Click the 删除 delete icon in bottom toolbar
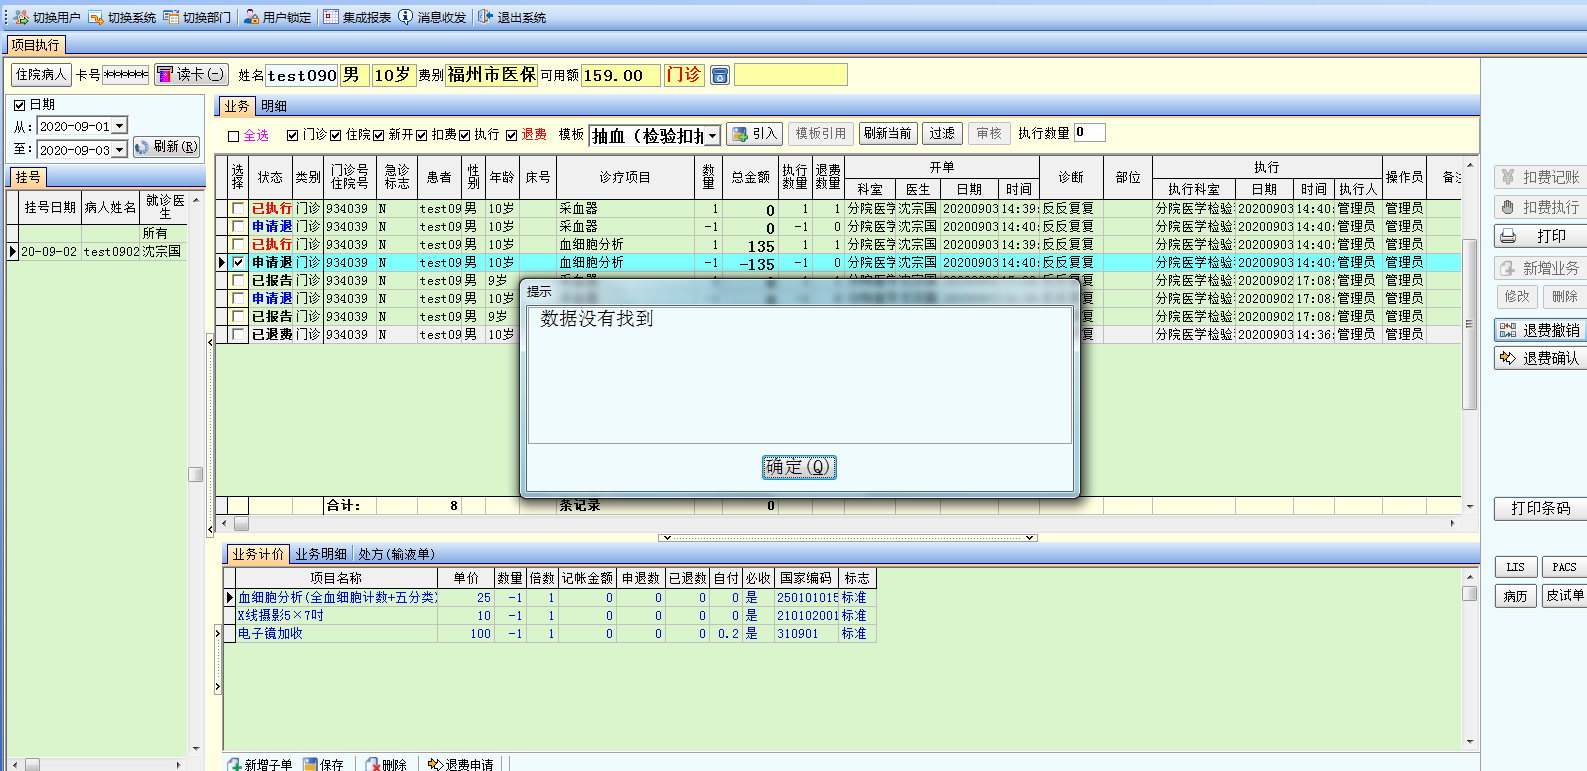Viewport: 1587px width, 771px height. click(373, 765)
